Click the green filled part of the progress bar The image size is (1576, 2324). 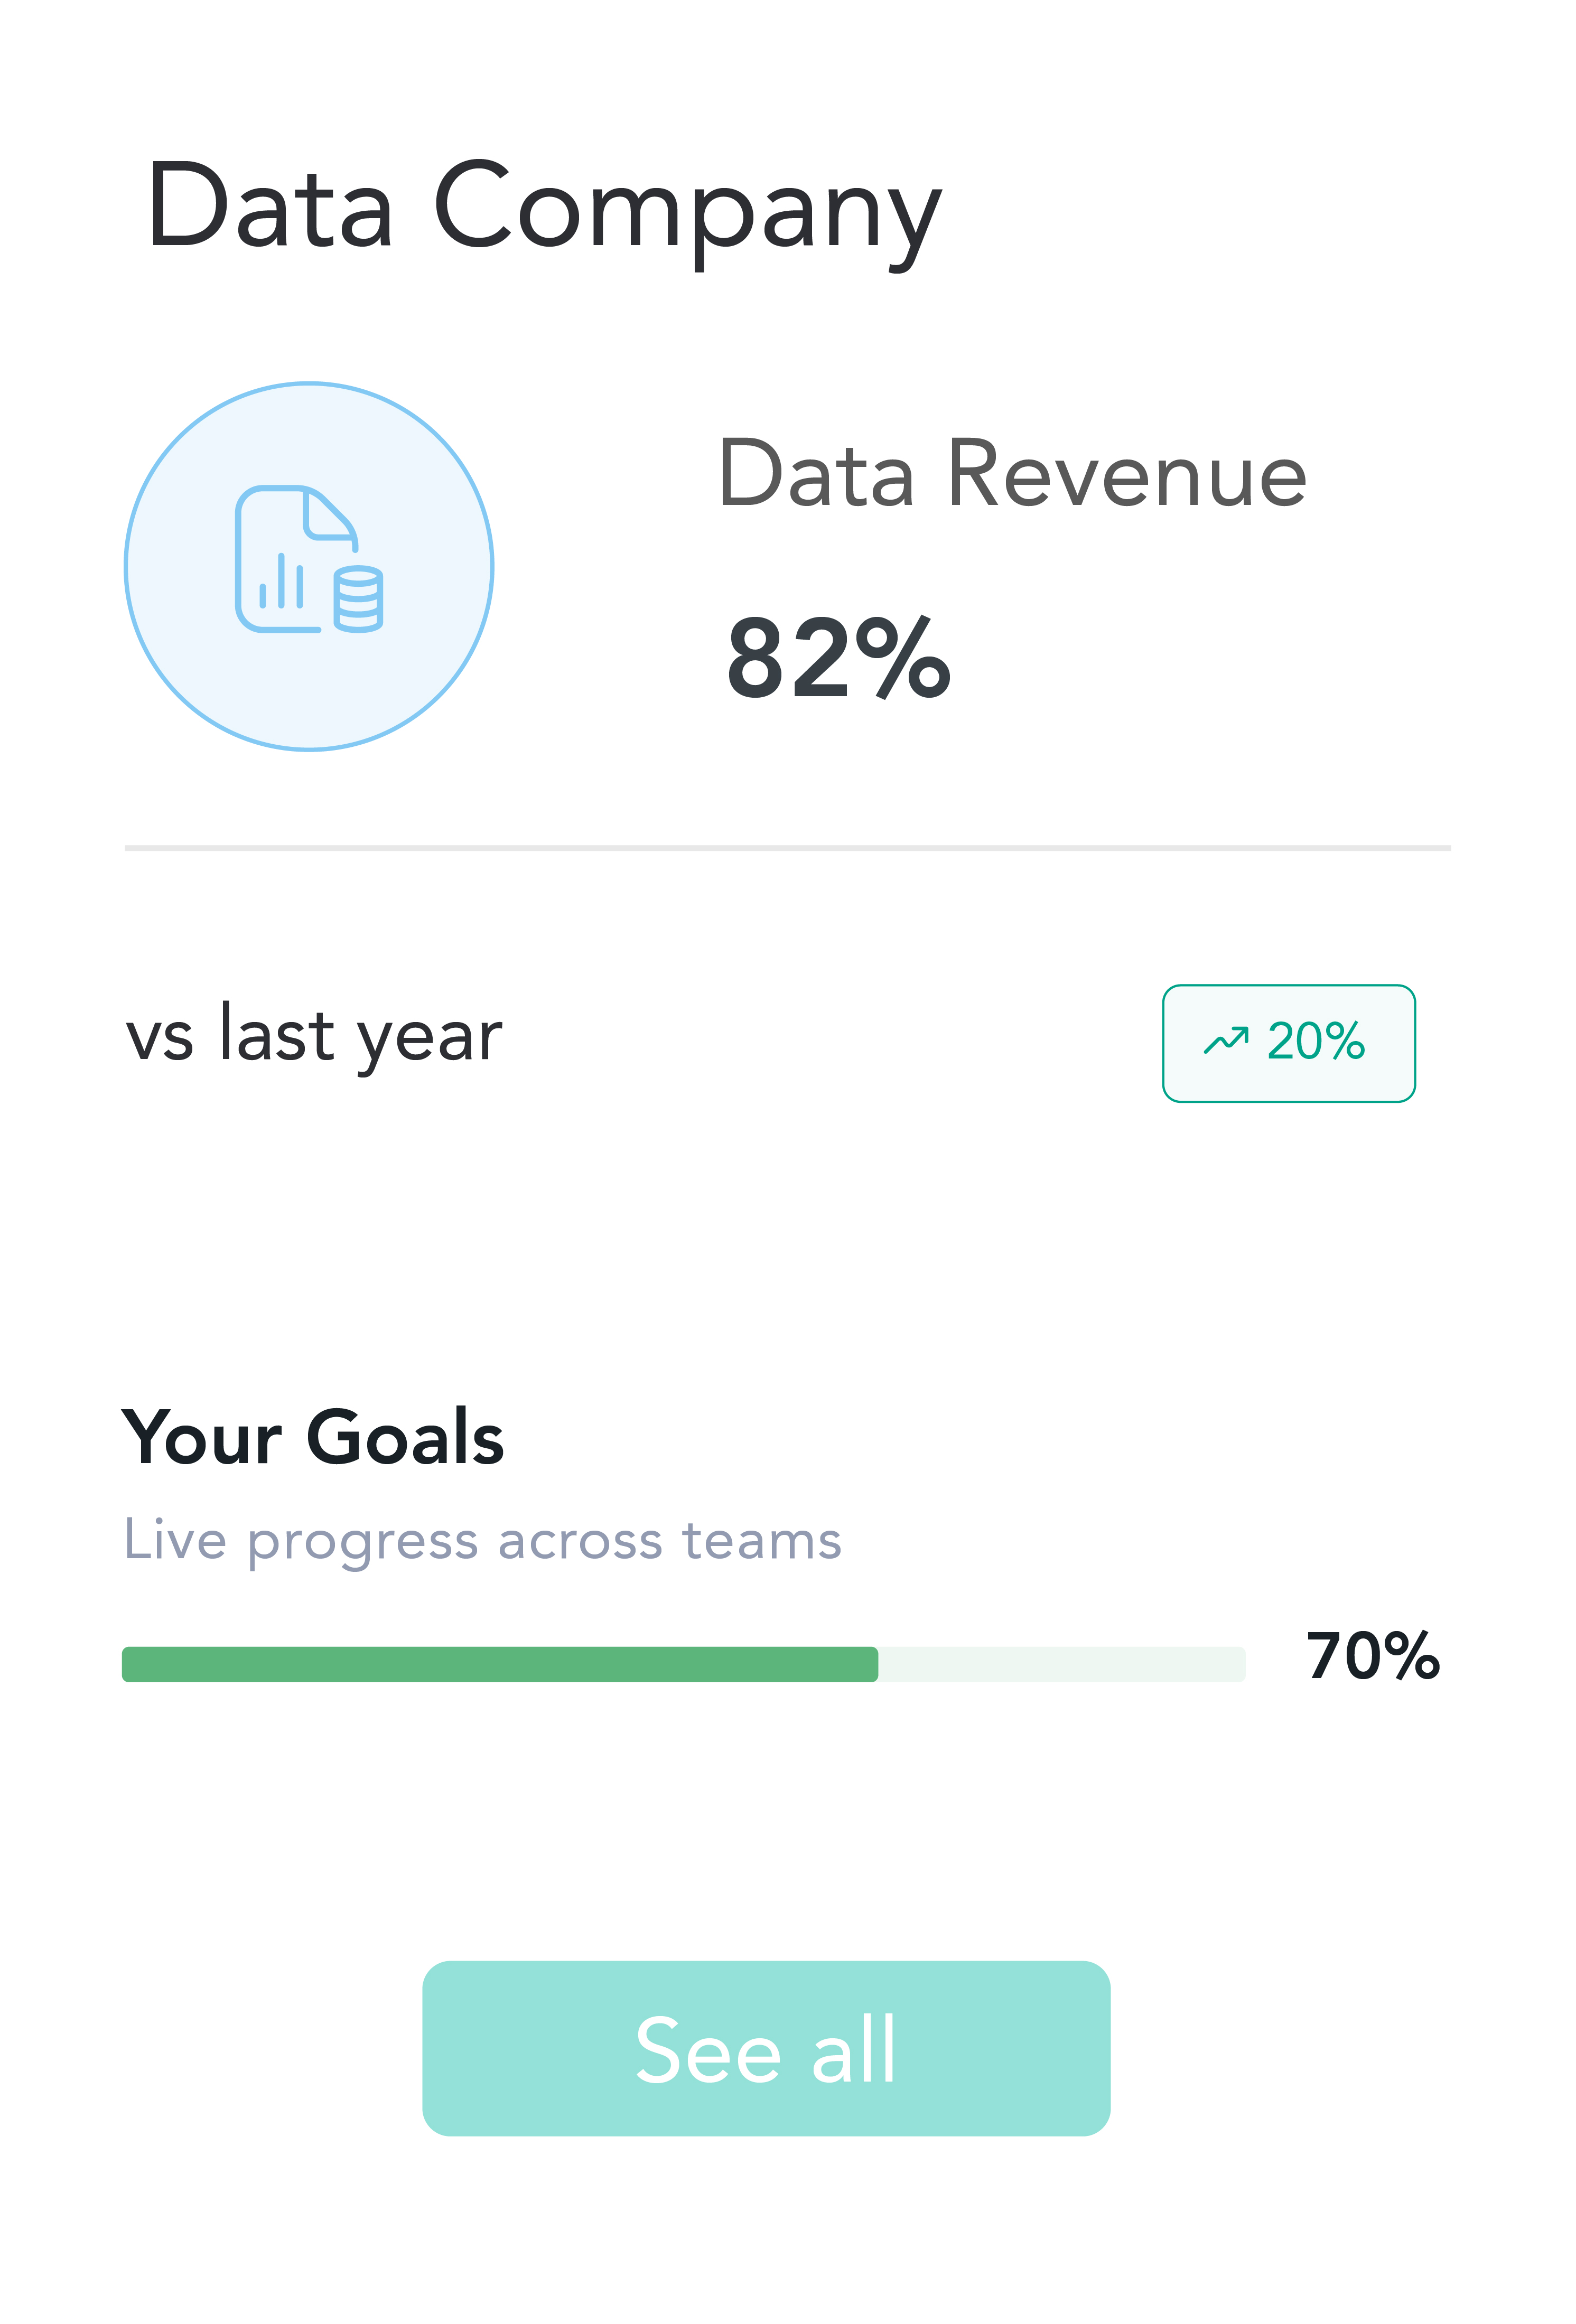point(500,1664)
